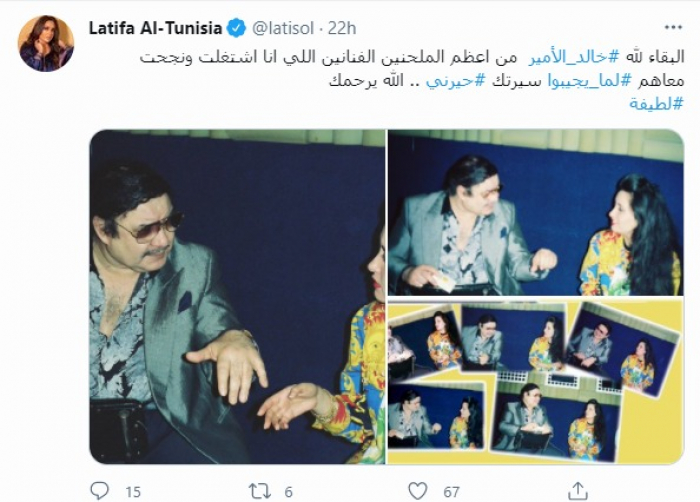
Task: Click the @latisol handle
Action: (283, 28)
